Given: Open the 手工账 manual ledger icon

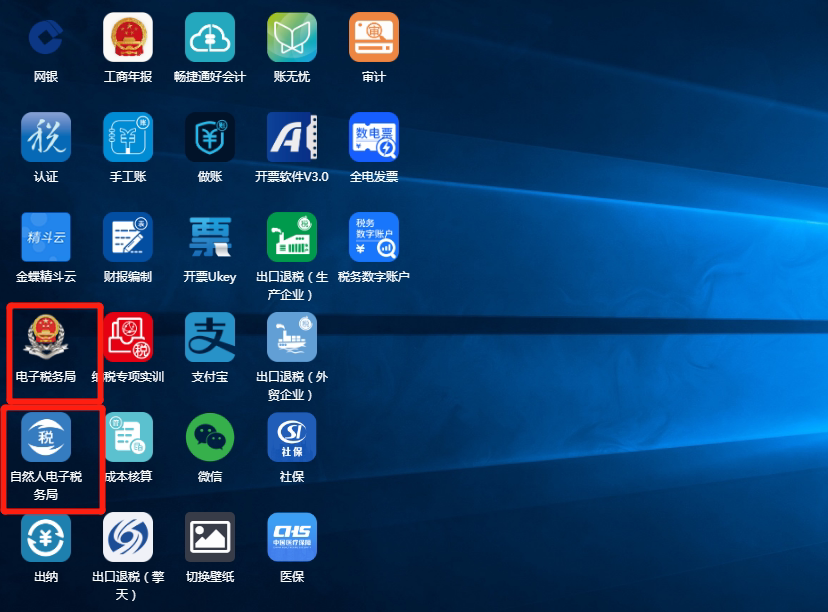Looking at the screenshot, I should [128, 137].
